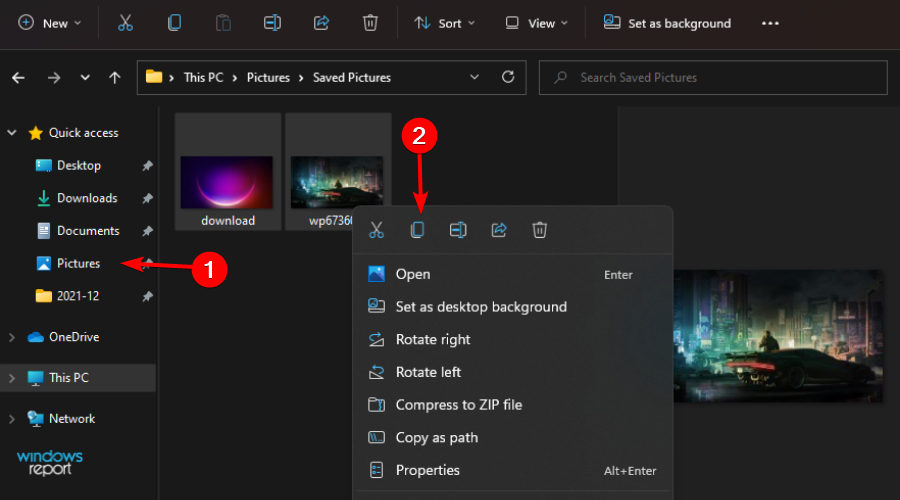Click the Rename icon in the top toolbar
Image resolution: width=900 pixels, height=500 pixels.
(272, 23)
